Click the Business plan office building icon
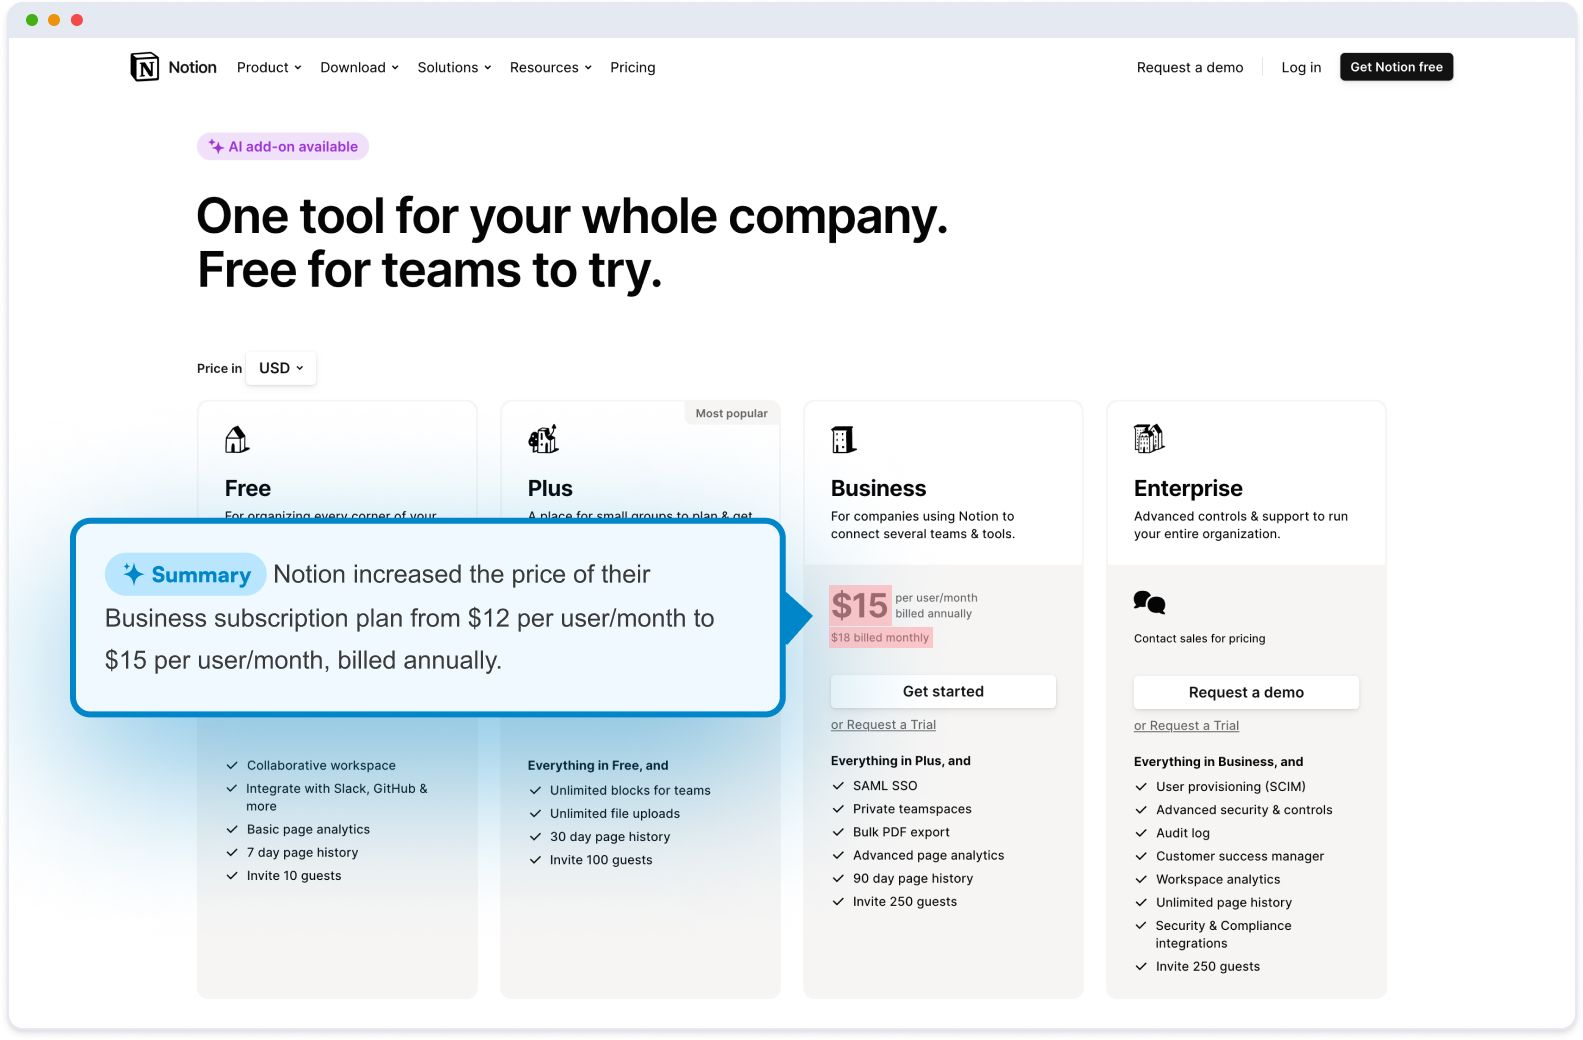The image size is (1583, 1040). click(x=844, y=439)
